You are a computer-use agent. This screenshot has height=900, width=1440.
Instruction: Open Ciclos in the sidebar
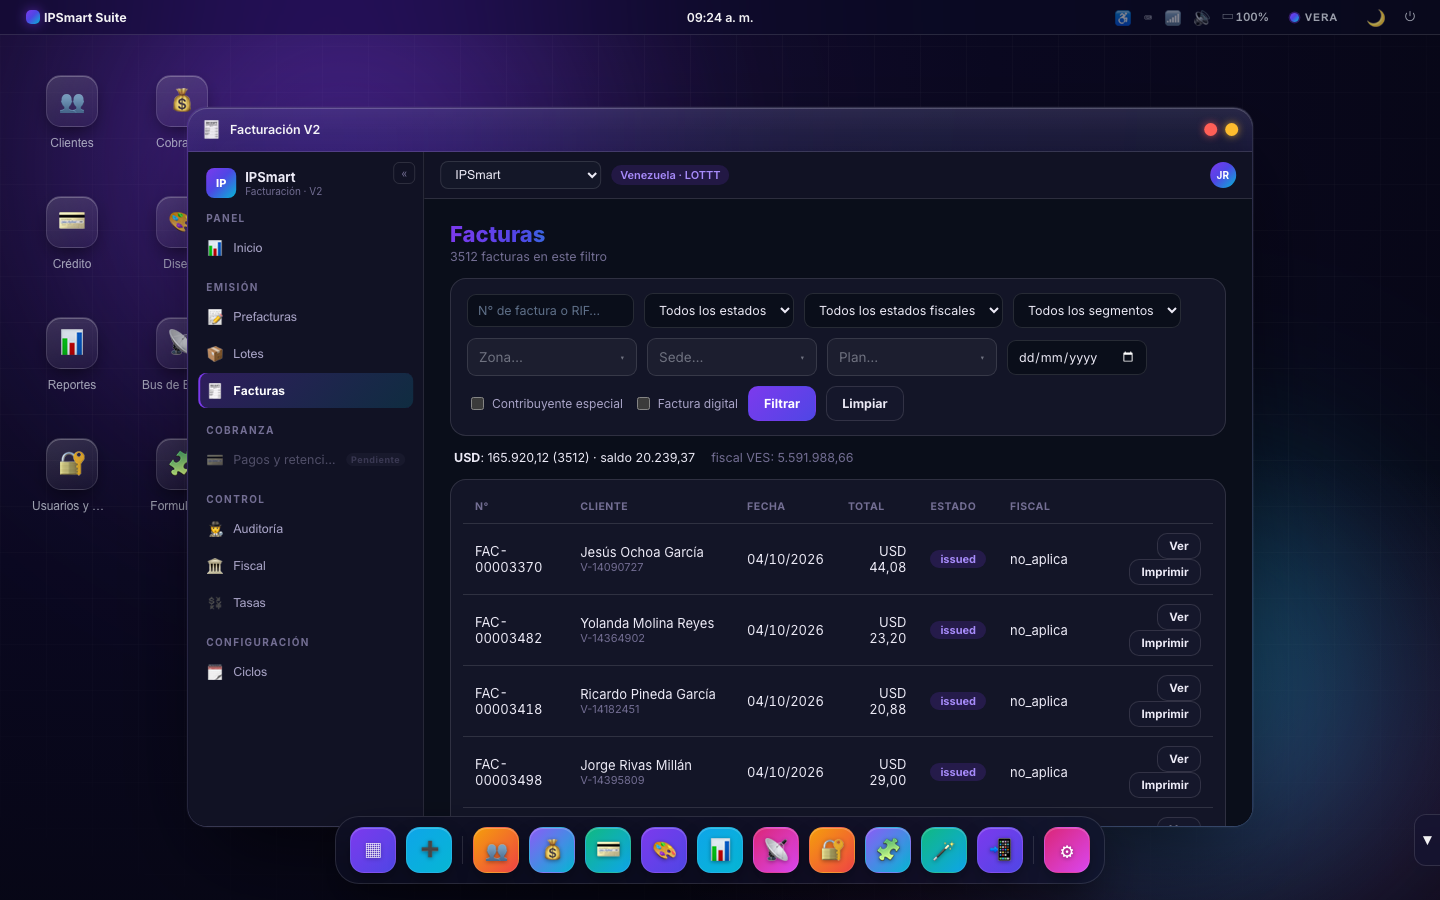tap(306, 672)
